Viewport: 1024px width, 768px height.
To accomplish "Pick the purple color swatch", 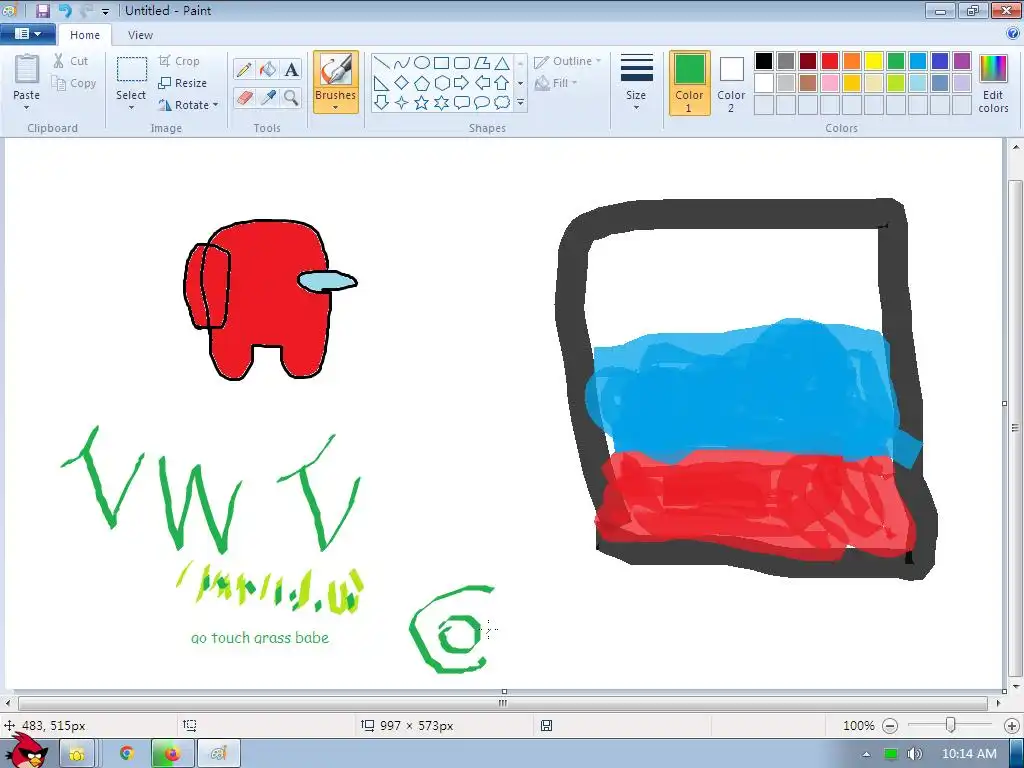I will click(961, 61).
